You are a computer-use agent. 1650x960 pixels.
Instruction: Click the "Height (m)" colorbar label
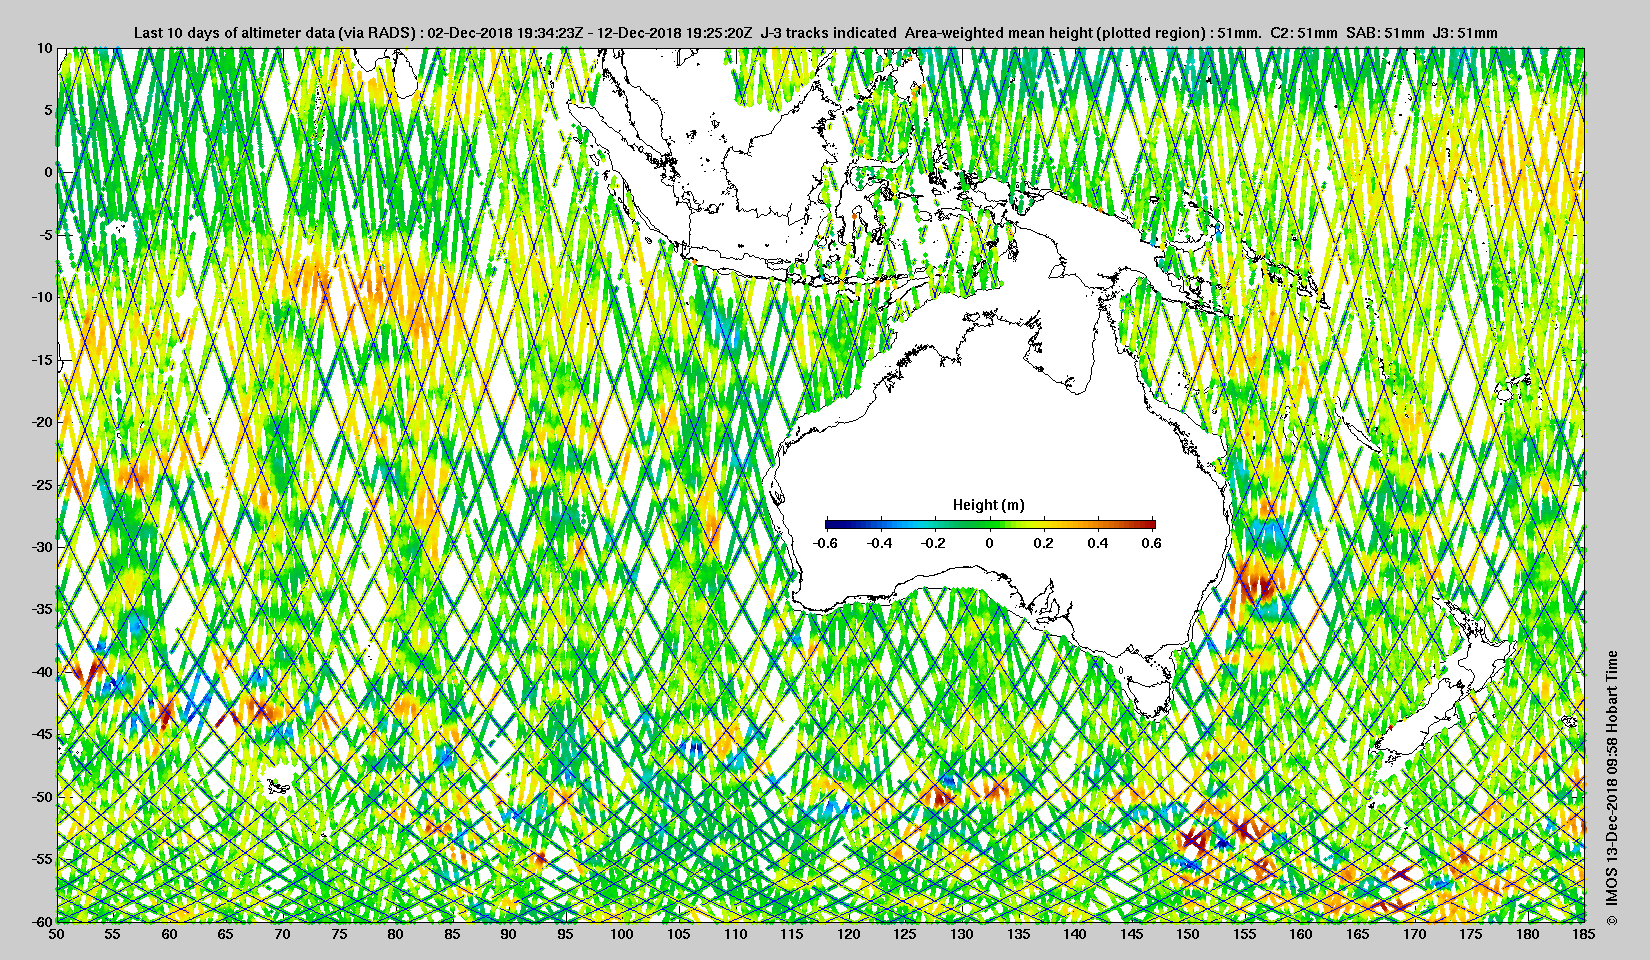(989, 505)
